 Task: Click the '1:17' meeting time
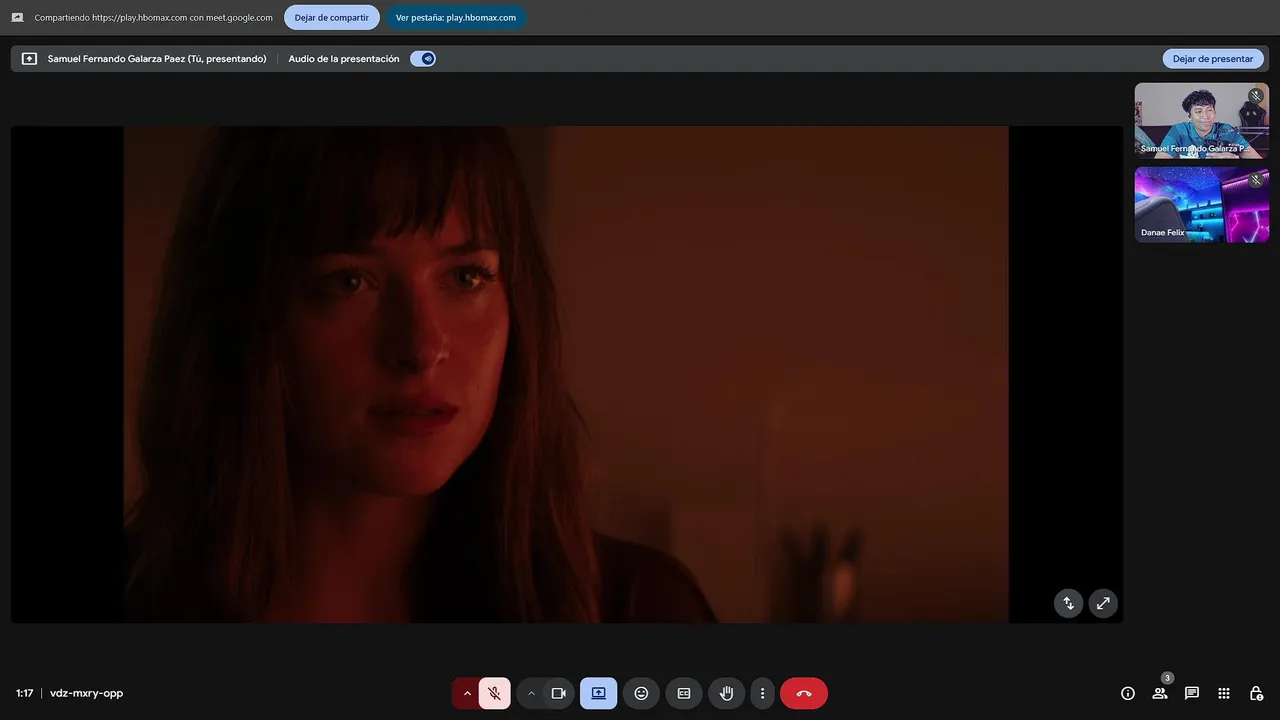(x=25, y=693)
